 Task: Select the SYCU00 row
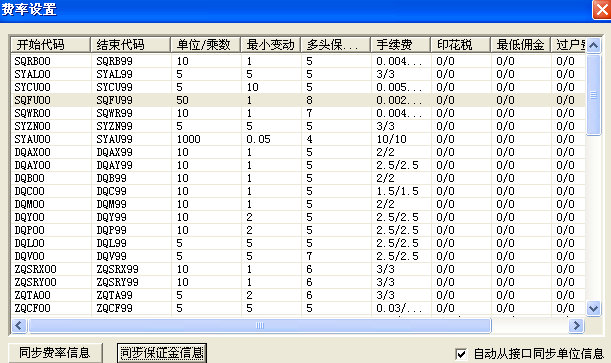pos(298,87)
